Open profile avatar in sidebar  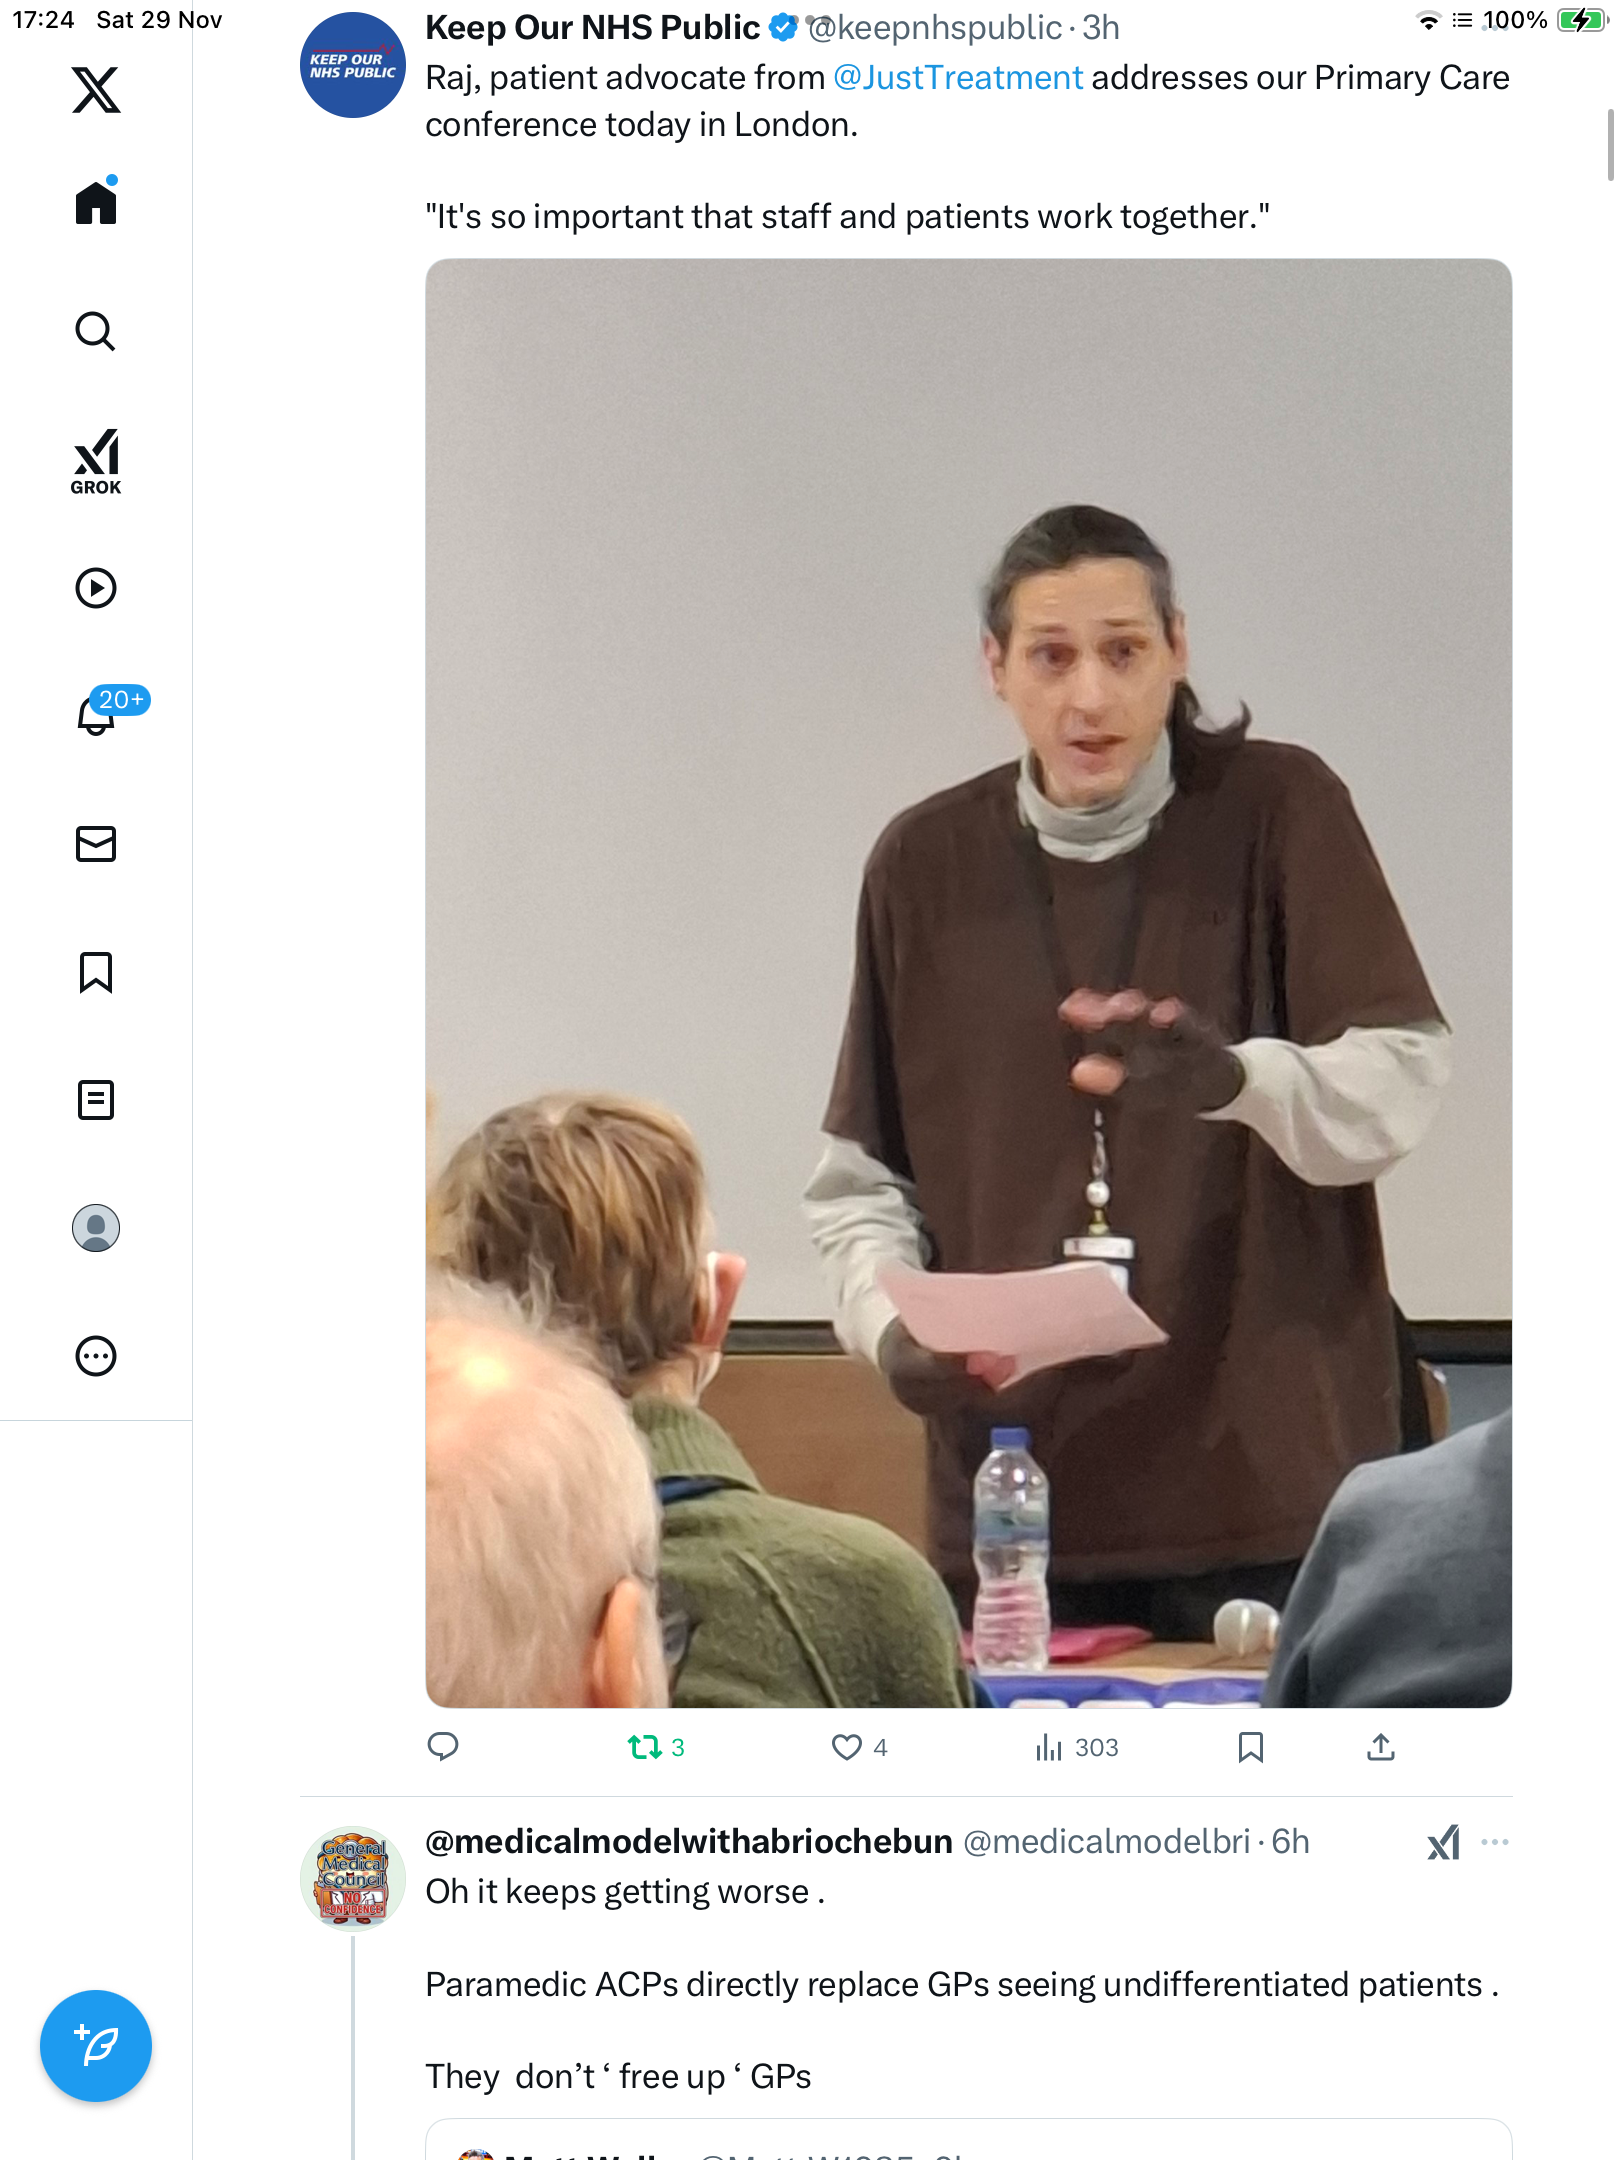point(96,1228)
